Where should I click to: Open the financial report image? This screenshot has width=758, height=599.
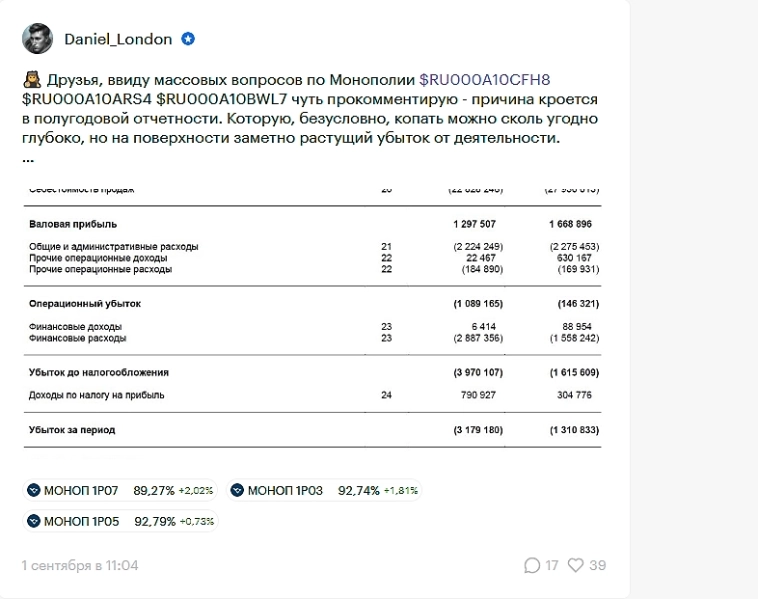coord(312,317)
